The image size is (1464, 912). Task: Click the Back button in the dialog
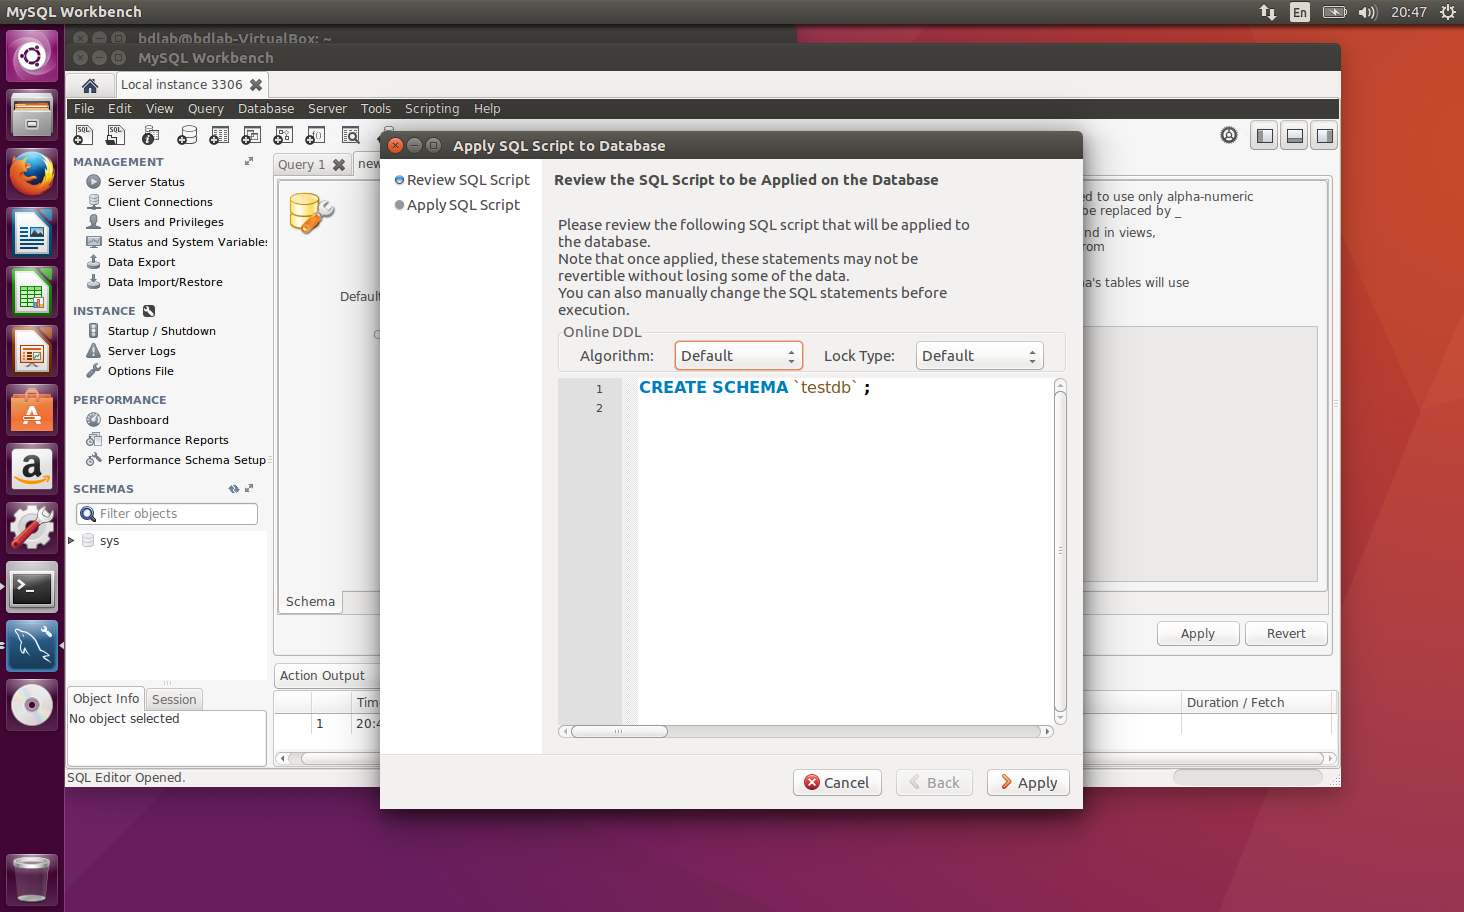[934, 783]
